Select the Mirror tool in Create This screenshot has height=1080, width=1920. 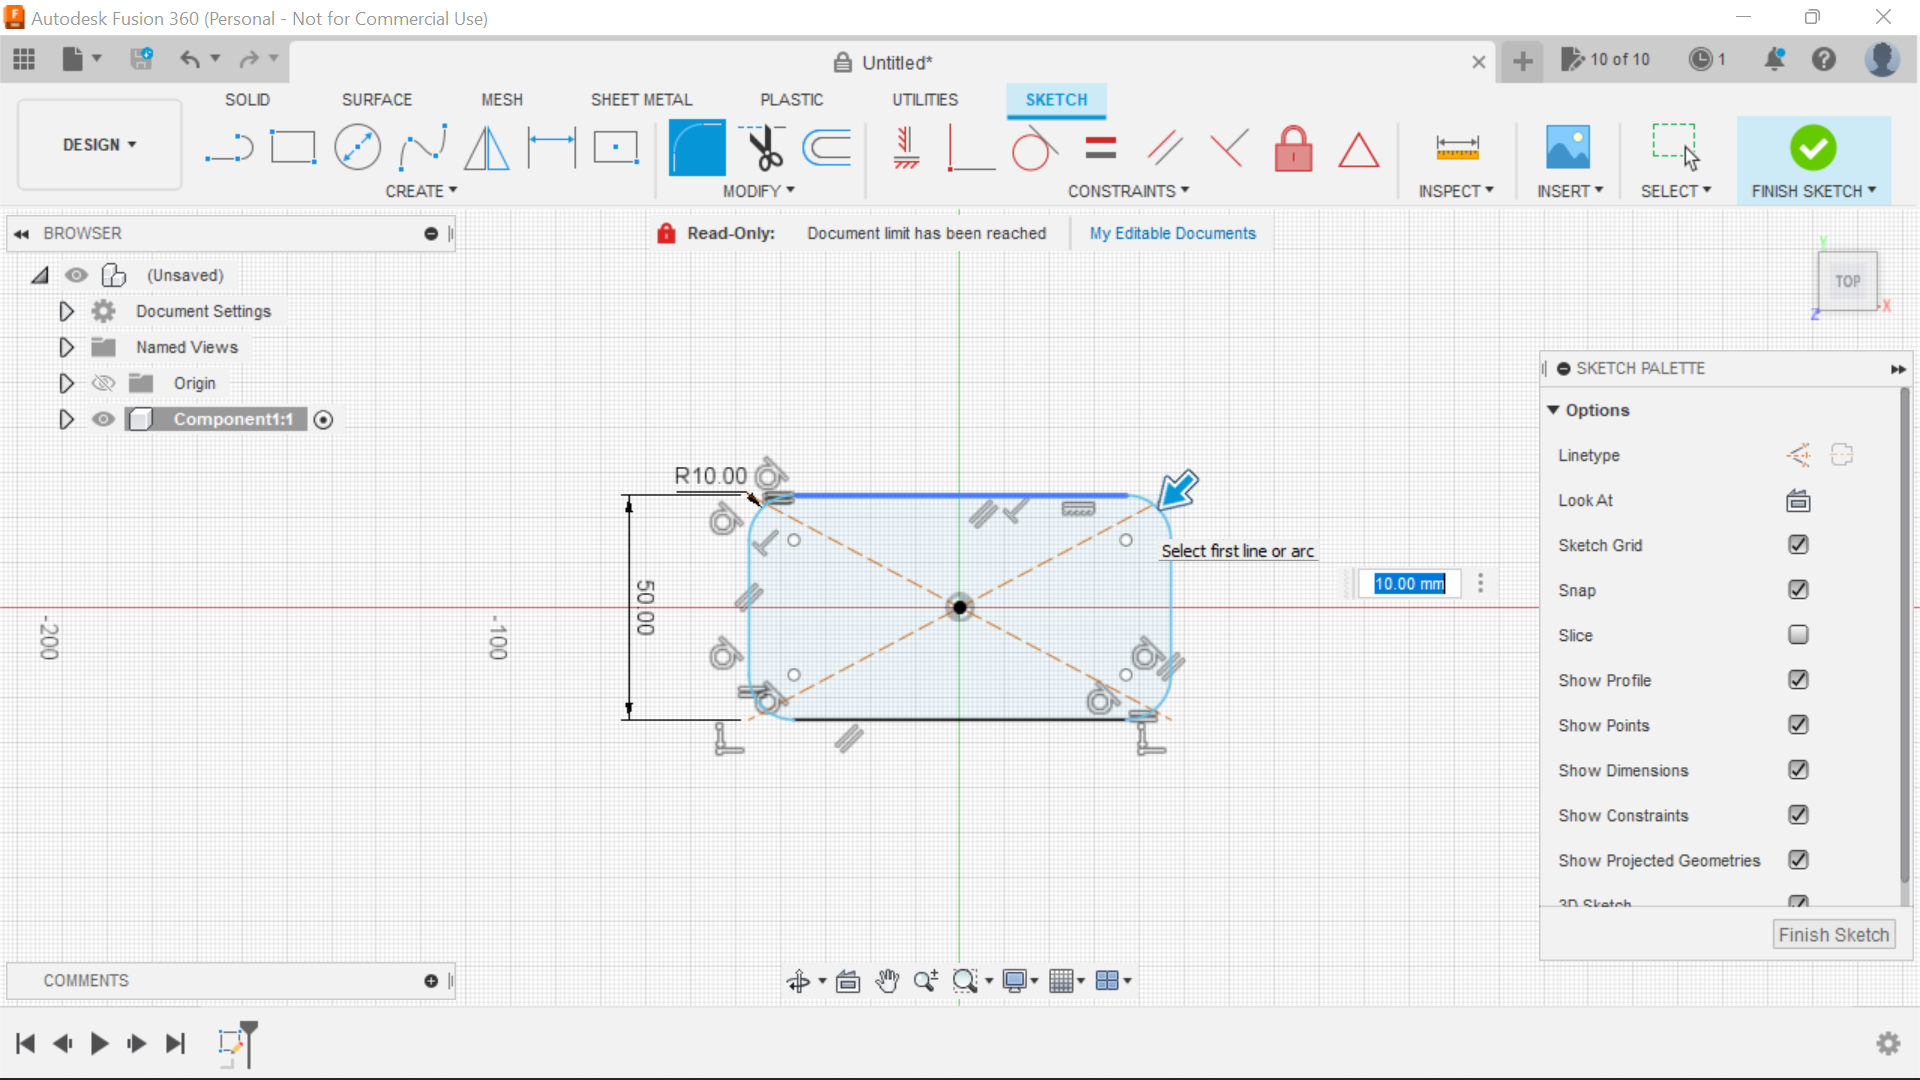(487, 148)
